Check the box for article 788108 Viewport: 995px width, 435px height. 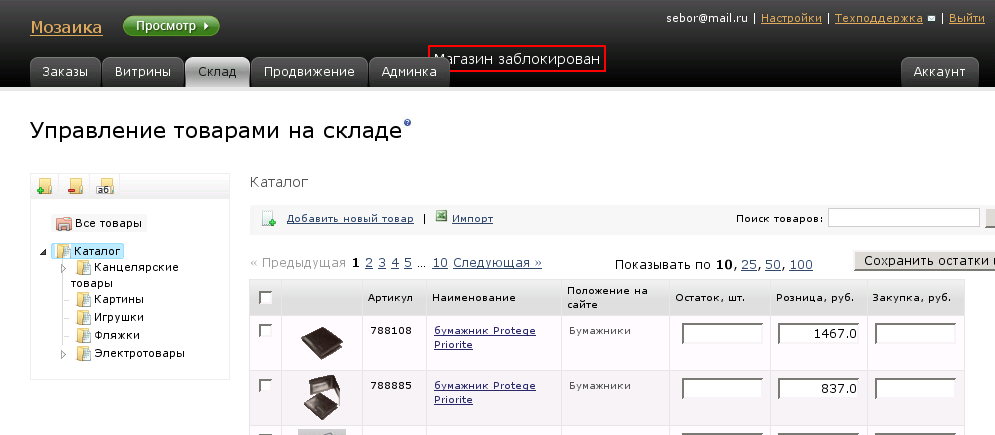[x=266, y=330]
